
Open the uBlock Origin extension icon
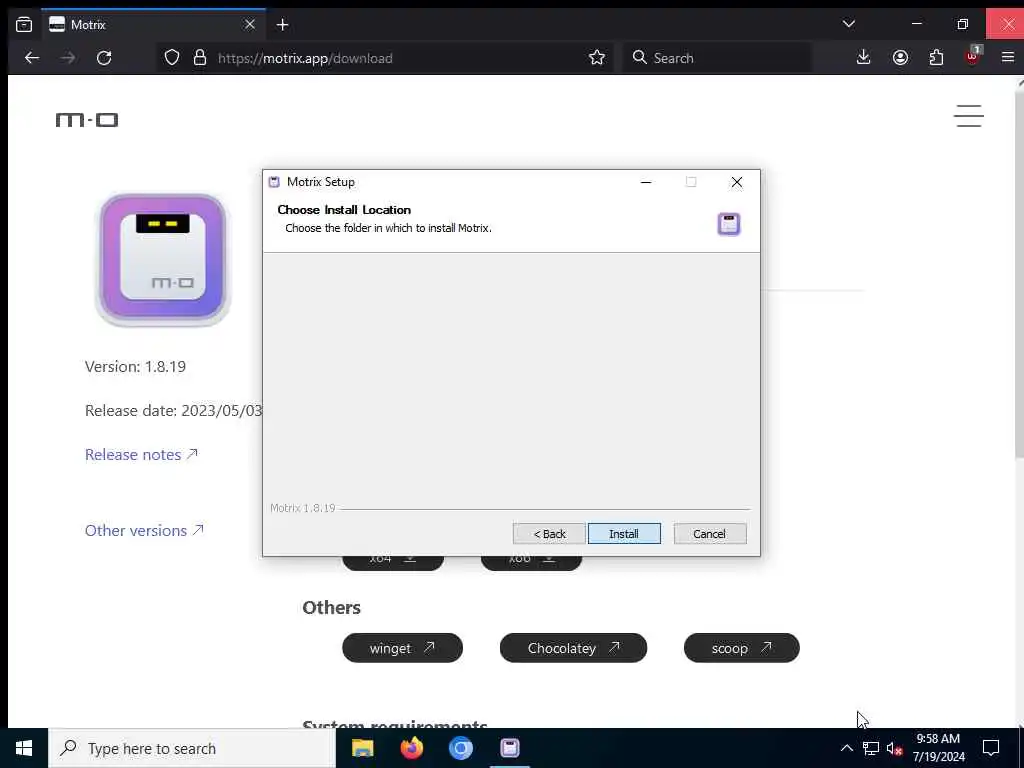point(972,56)
